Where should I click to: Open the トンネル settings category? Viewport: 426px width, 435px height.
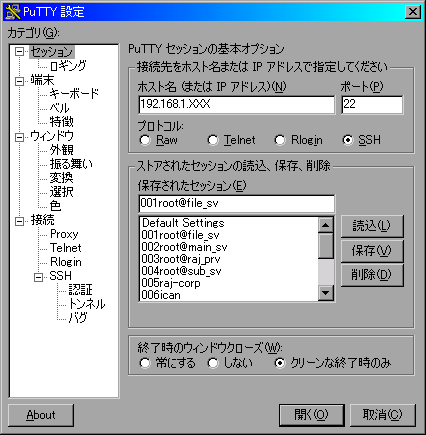coord(87,304)
